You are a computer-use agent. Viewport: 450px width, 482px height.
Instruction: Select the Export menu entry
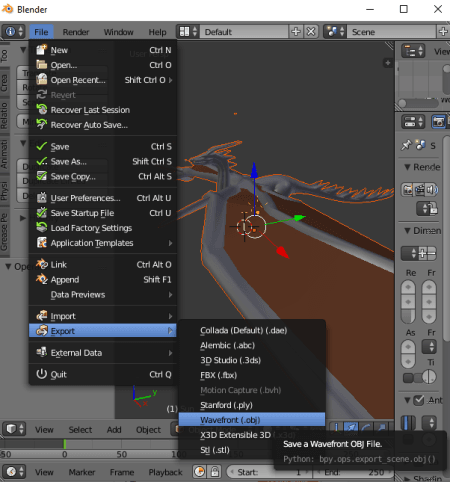(103, 331)
